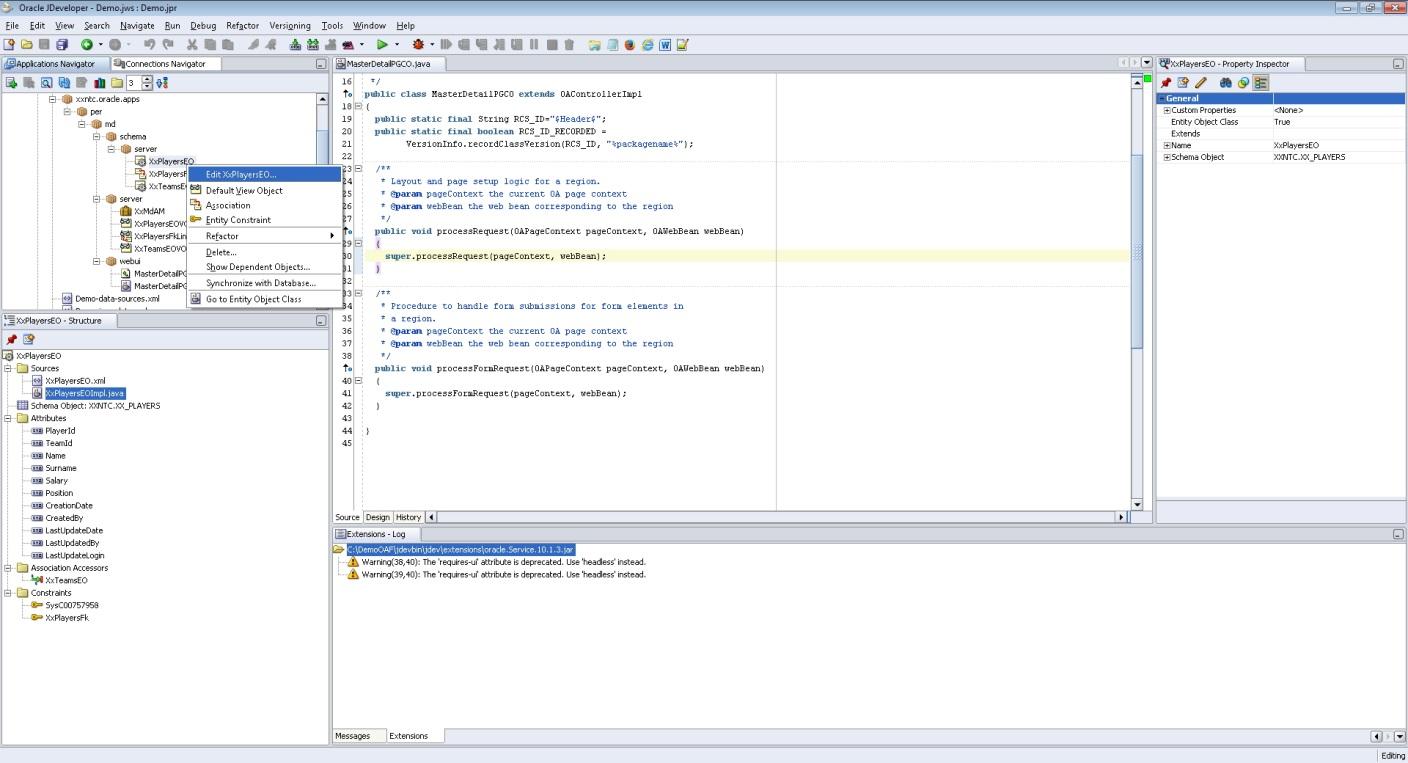
Task: Switch to Applications Navigator tab
Action: [55, 64]
